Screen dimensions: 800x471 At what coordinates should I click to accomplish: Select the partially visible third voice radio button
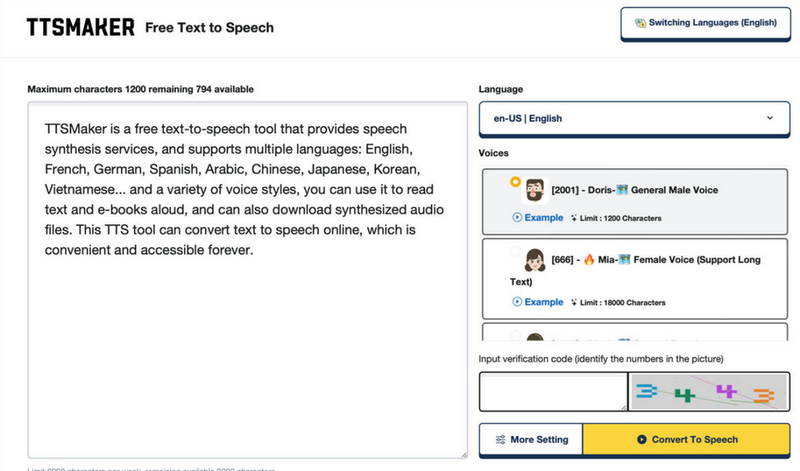515,335
